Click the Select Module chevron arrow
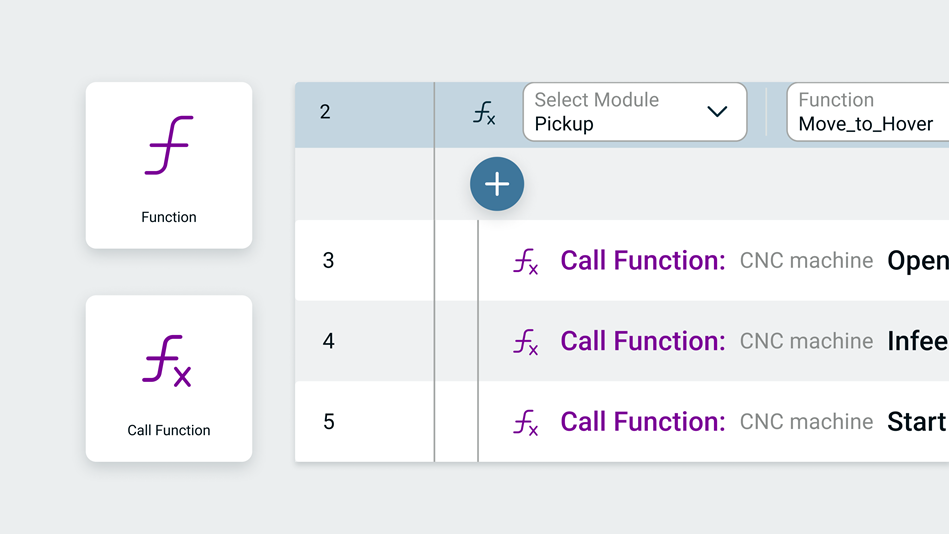Screen dimensions: 950x534 pos(717,112)
